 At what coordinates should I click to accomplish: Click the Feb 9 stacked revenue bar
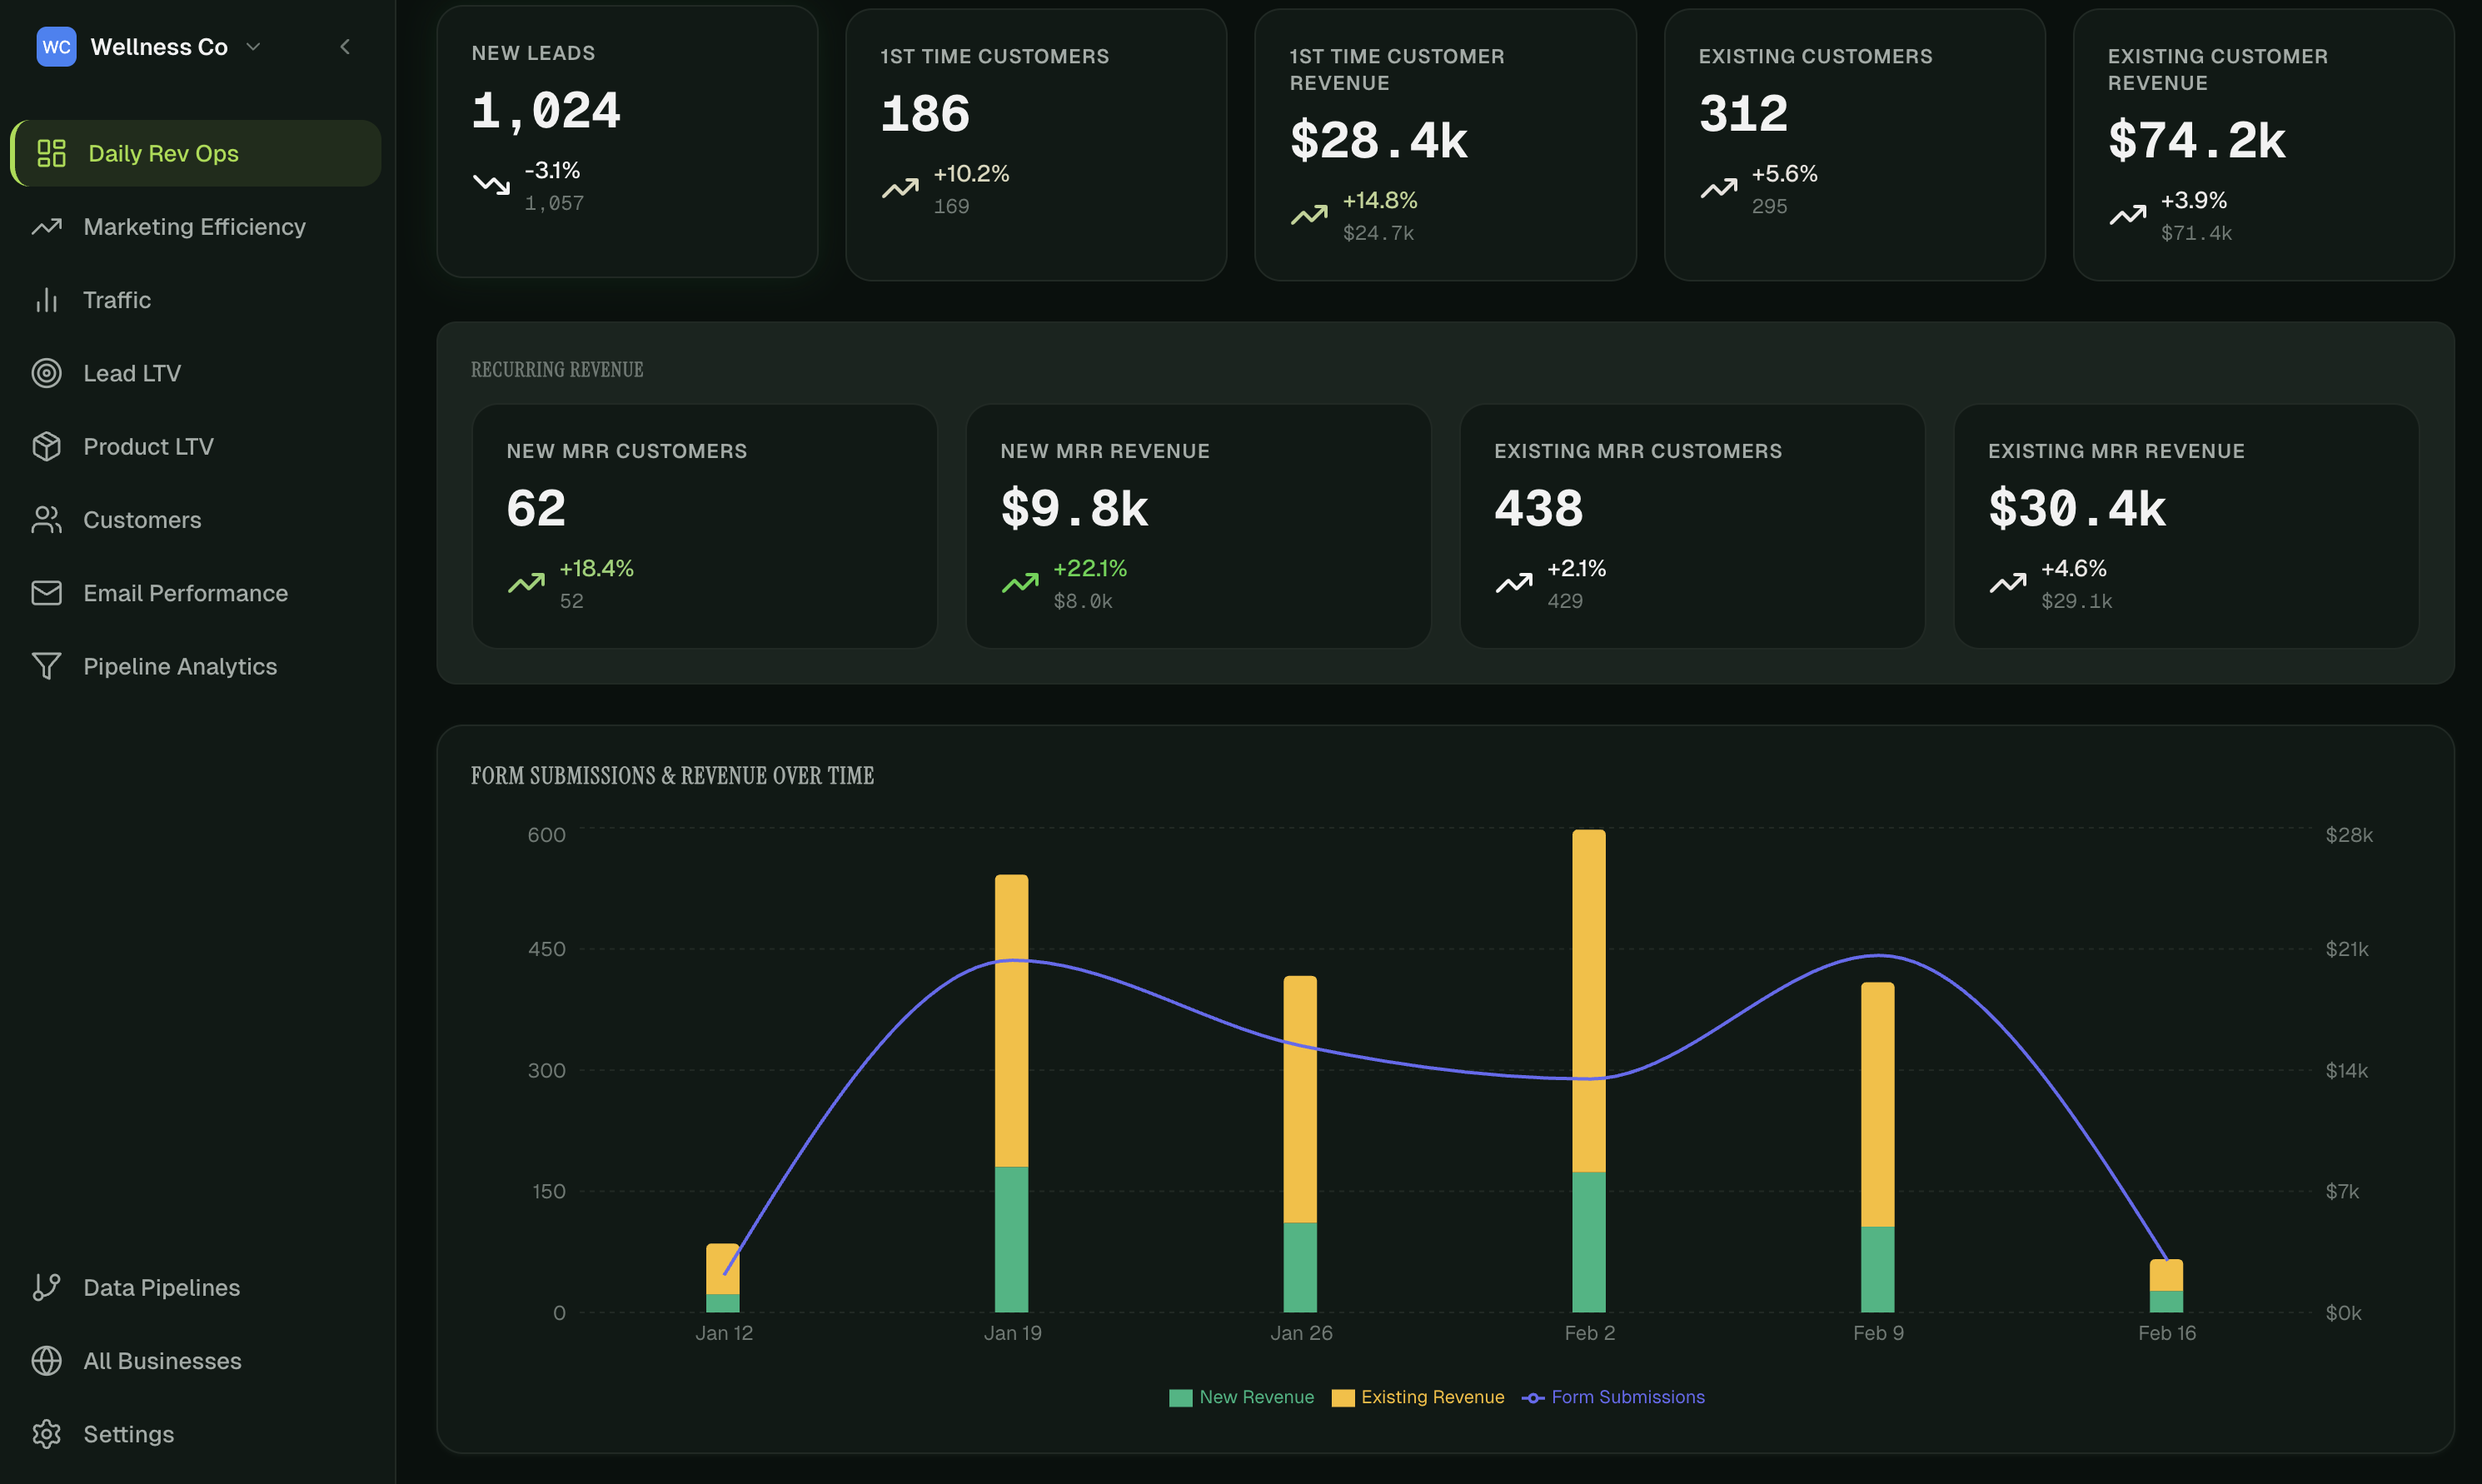(x=1877, y=1147)
